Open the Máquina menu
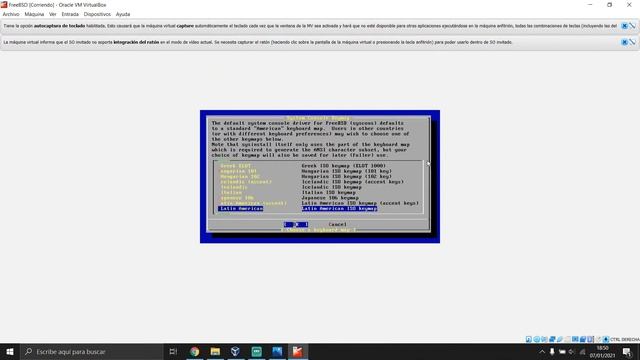 [x=34, y=14]
